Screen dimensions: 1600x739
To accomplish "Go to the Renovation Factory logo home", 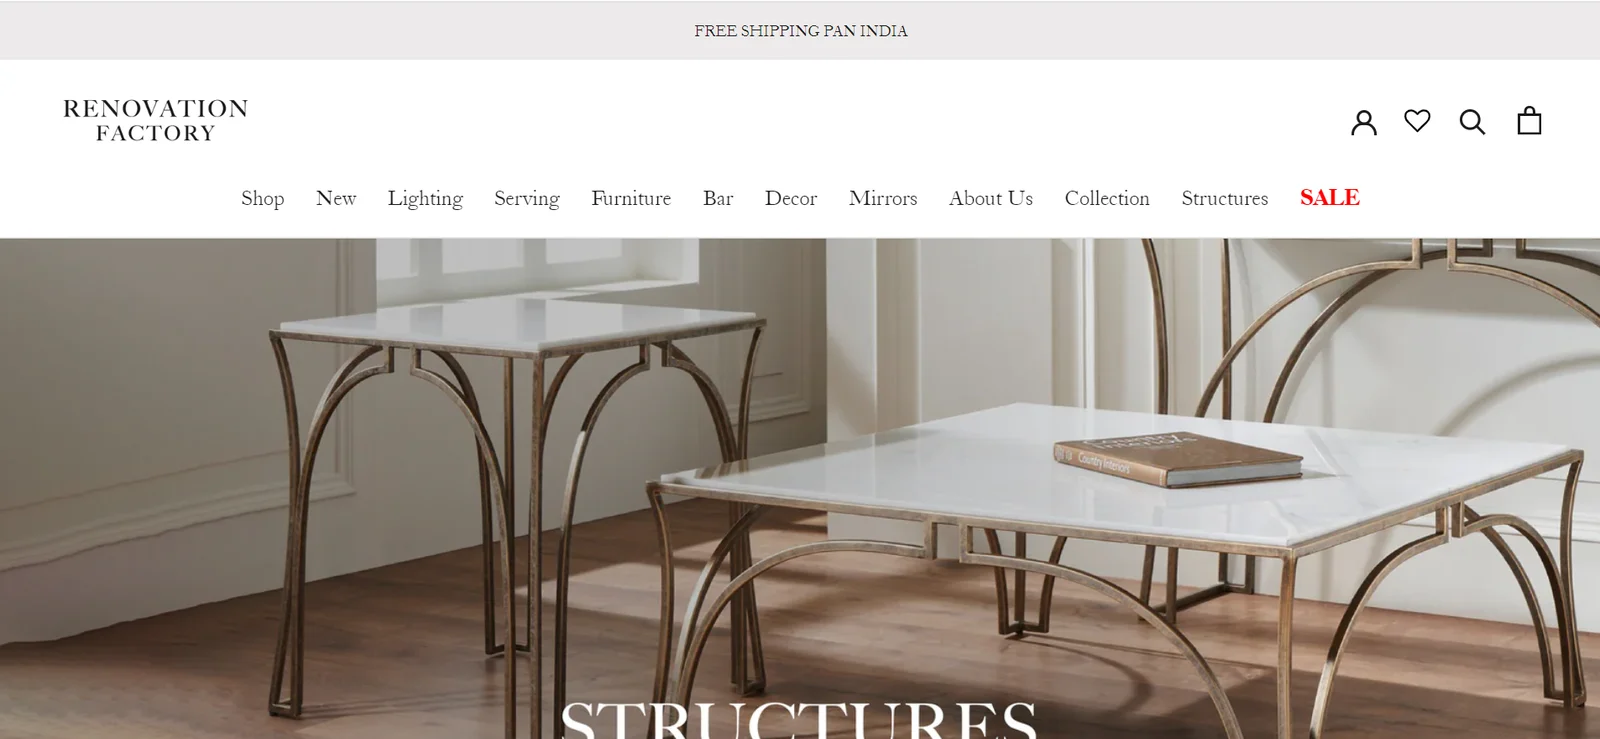I will 156,121.
